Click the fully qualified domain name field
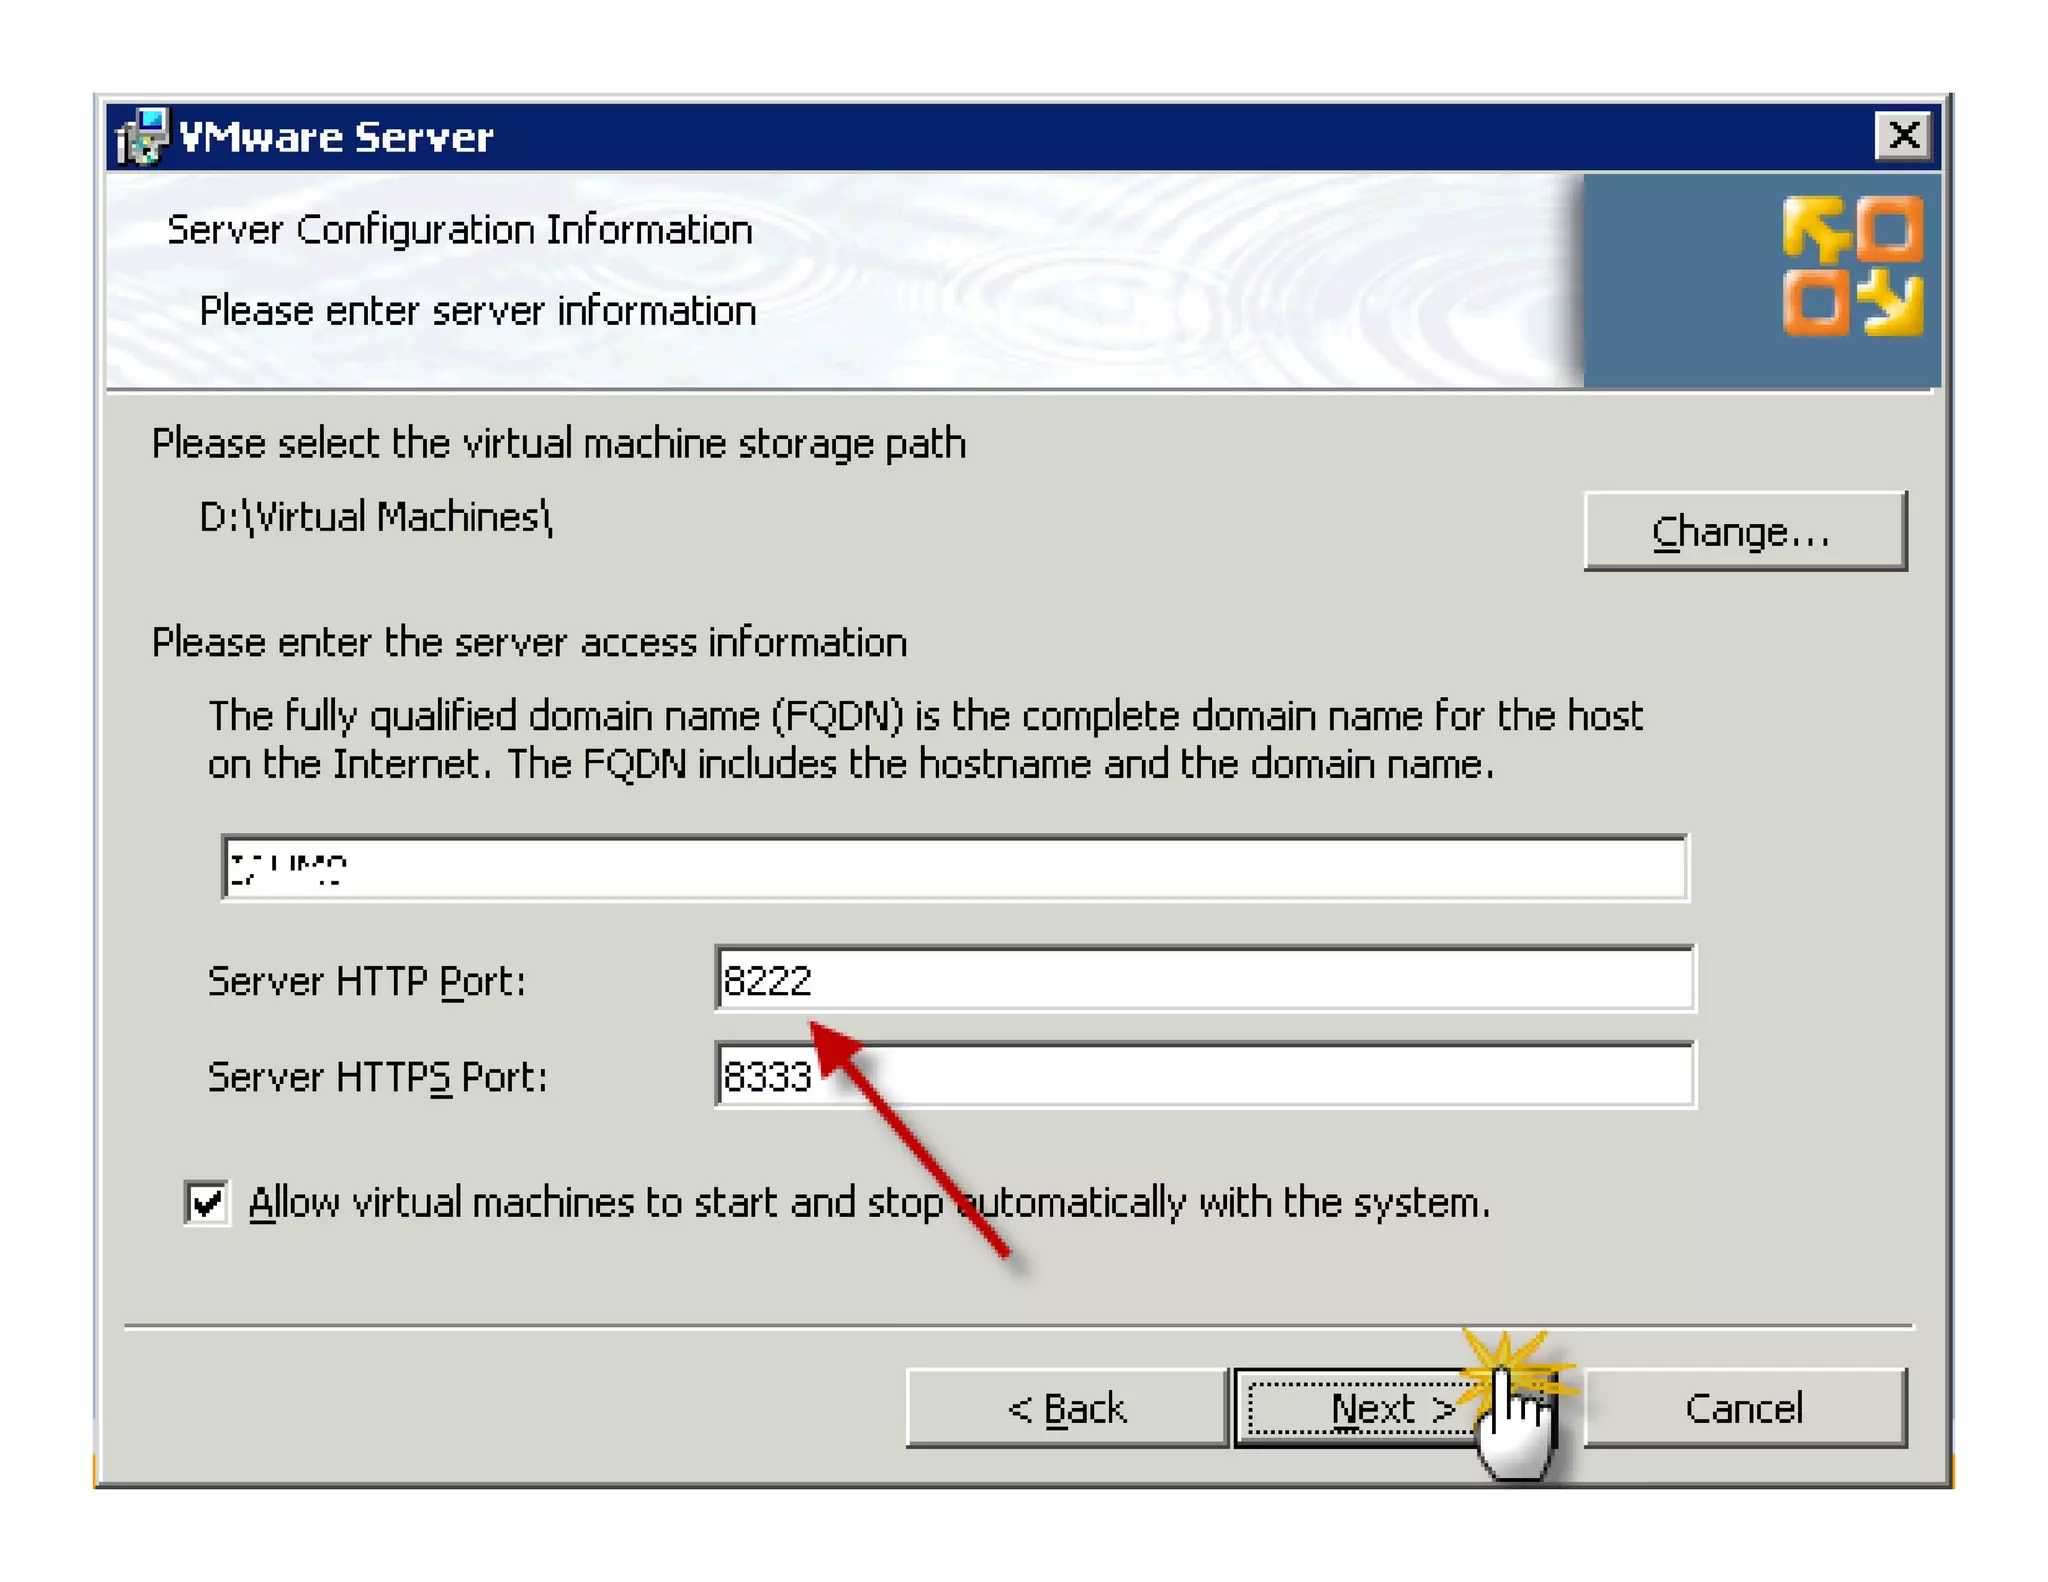The height and width of the screenshot is (1582, 2048). click(x=955, y=867)
